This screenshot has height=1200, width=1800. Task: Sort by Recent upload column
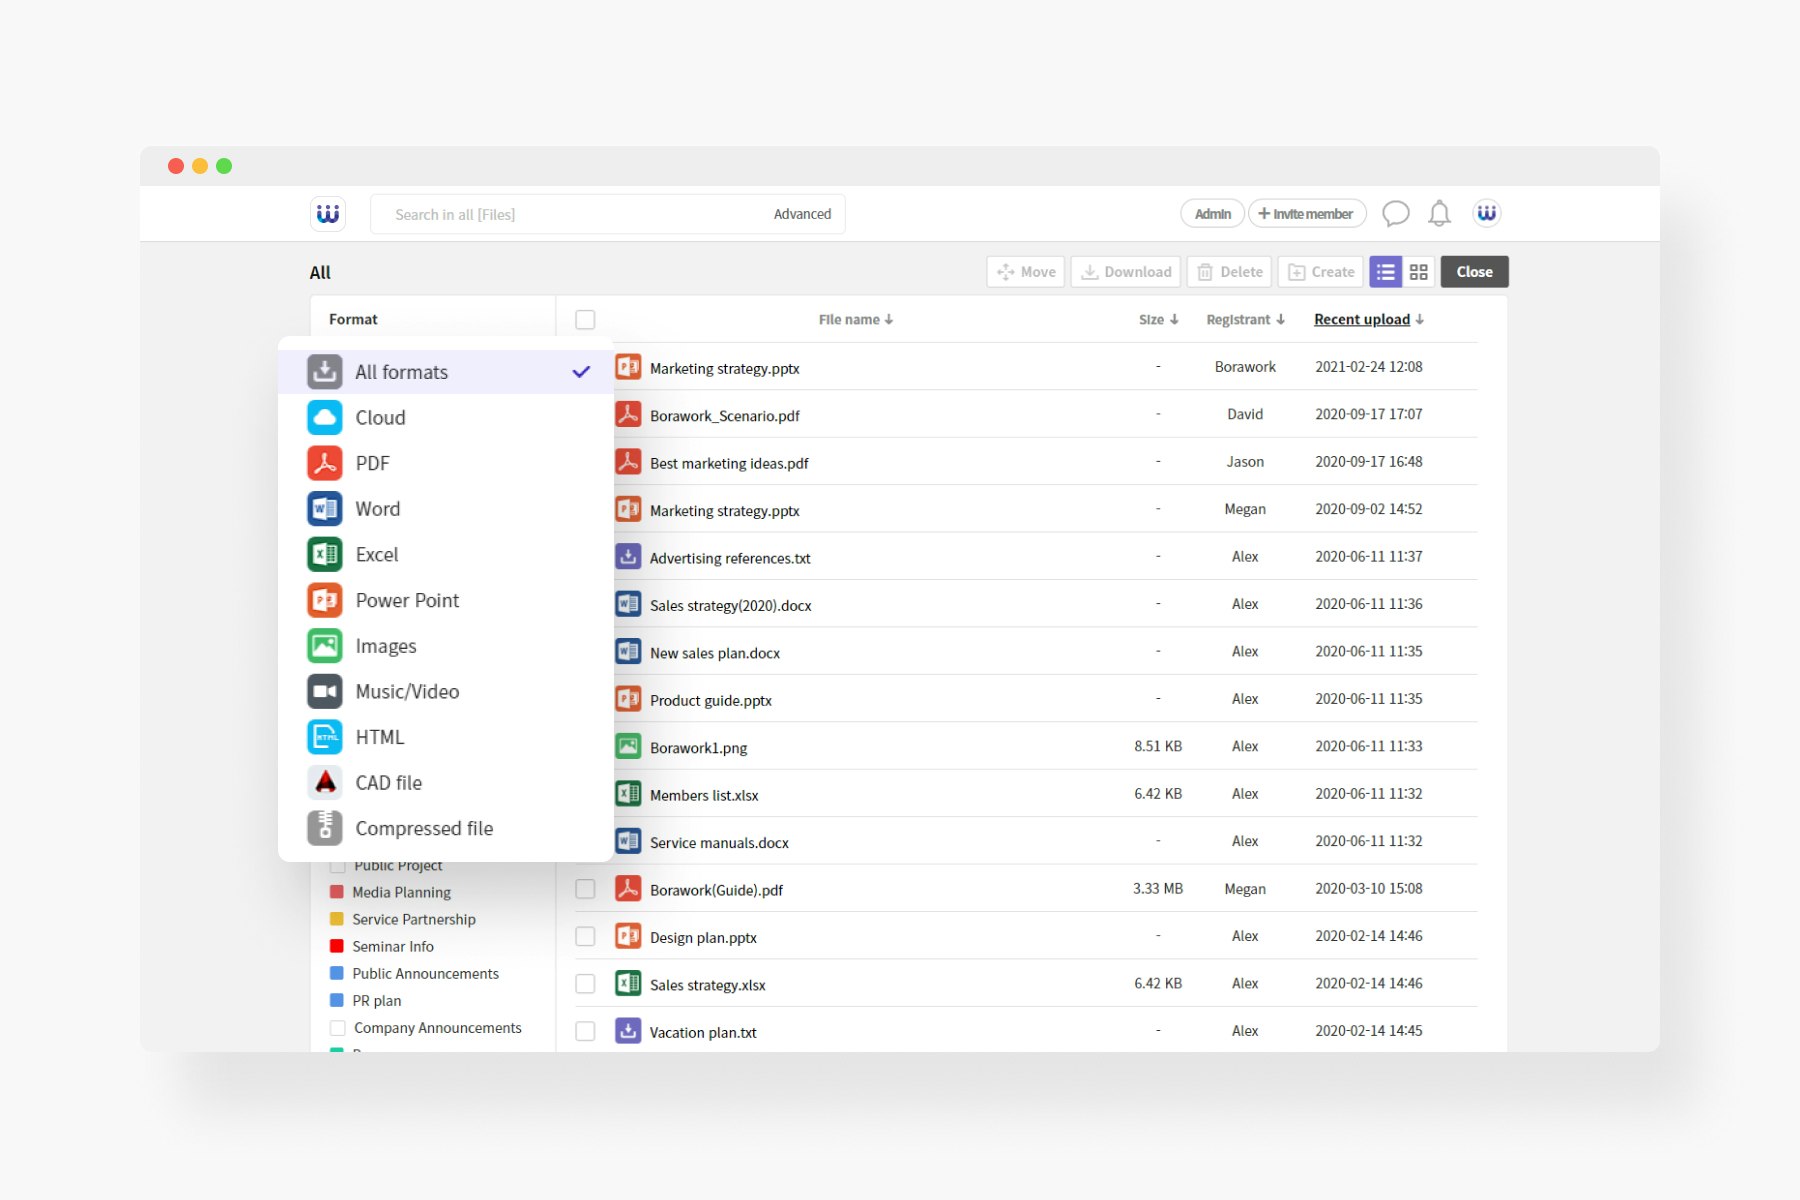[x=1369, y=320]
